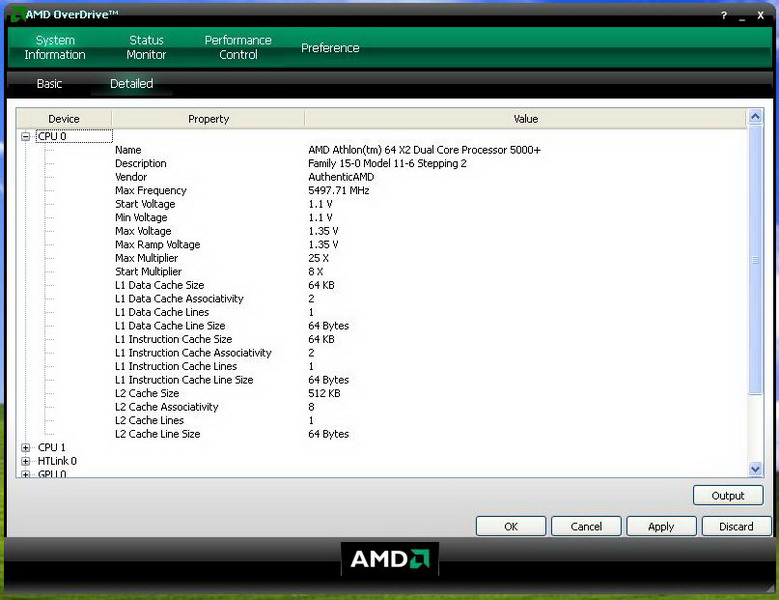The width and height of the screenshot is (779, 600).
Task: Select the L2 Cache Lines property
Action: (x=149, y=420)
